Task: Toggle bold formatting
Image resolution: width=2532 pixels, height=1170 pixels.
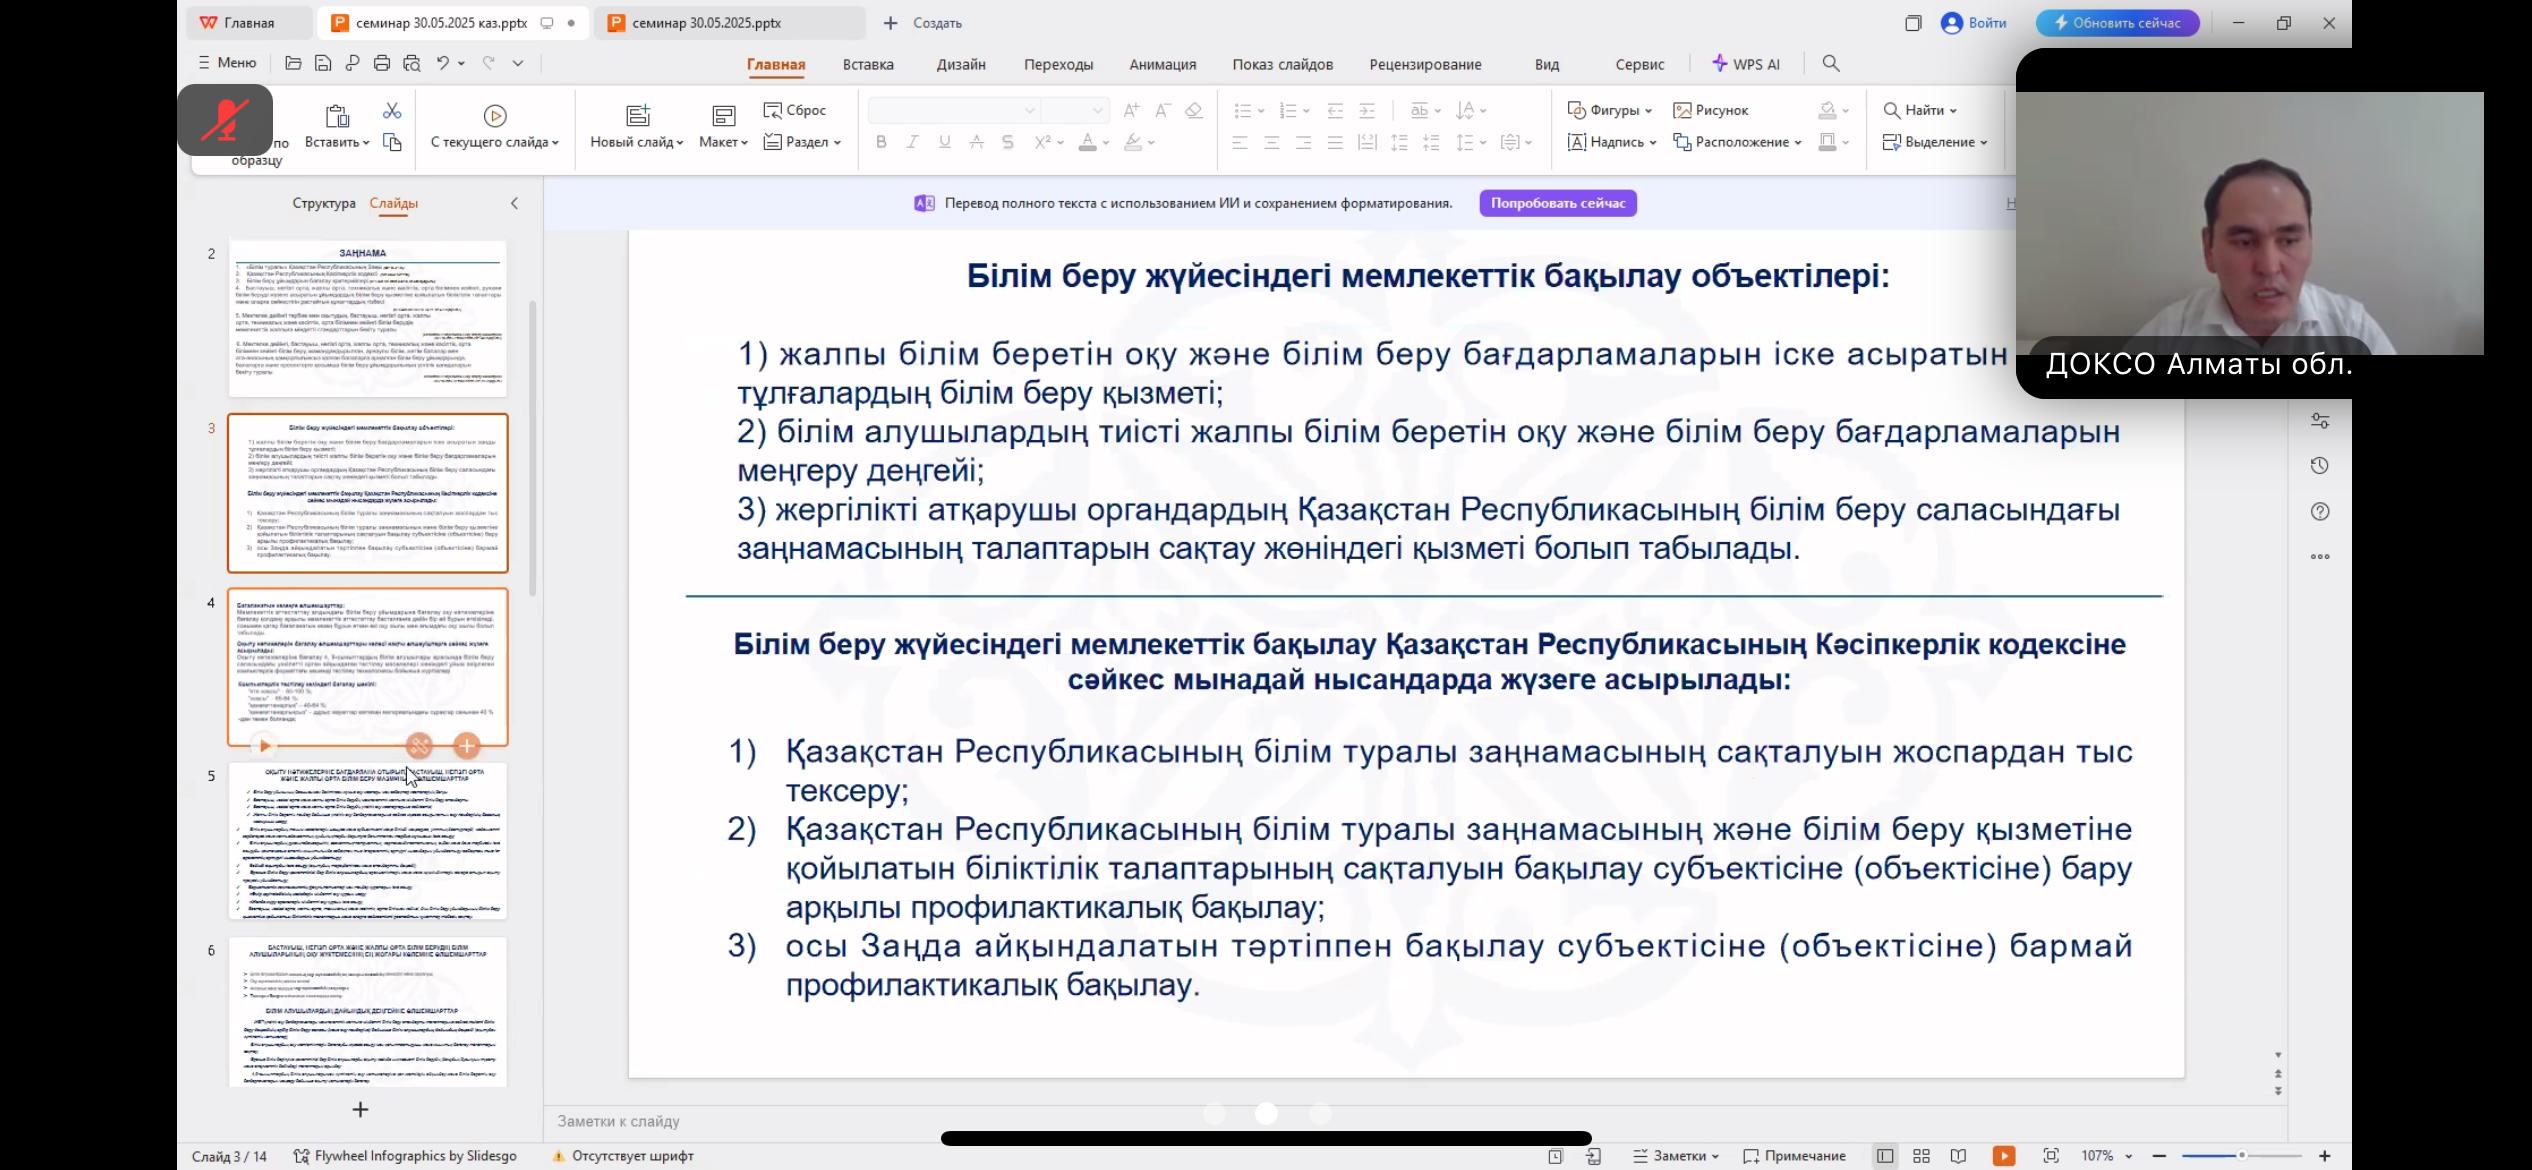Action: point(881,142)
